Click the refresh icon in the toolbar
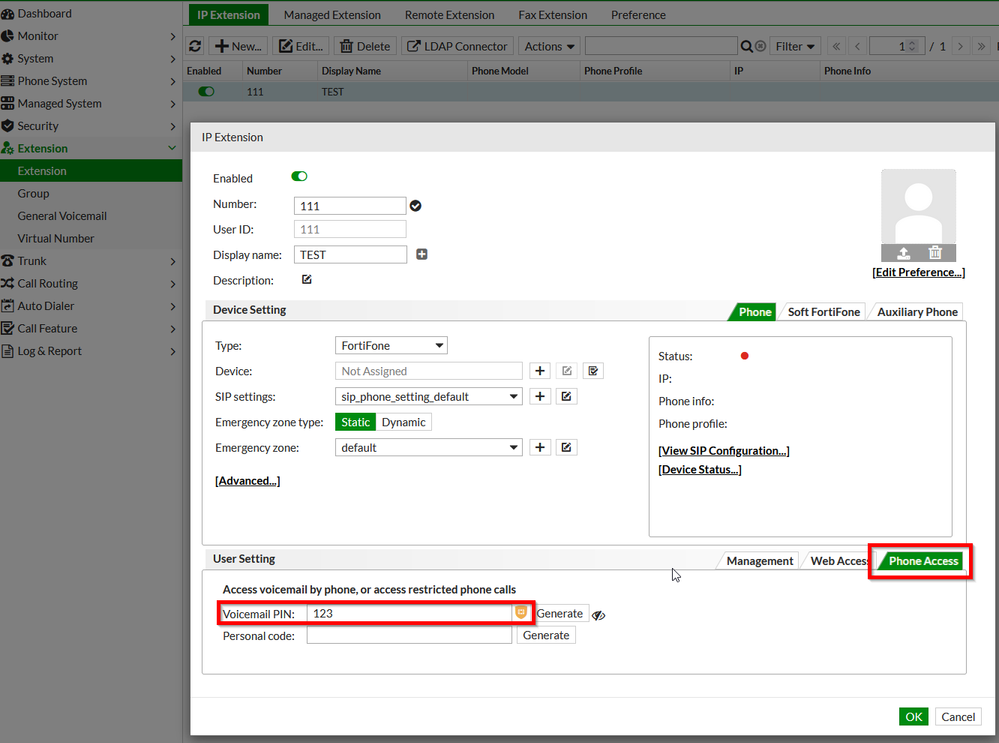This screenshot has height=743, width=999. point(195,46)
